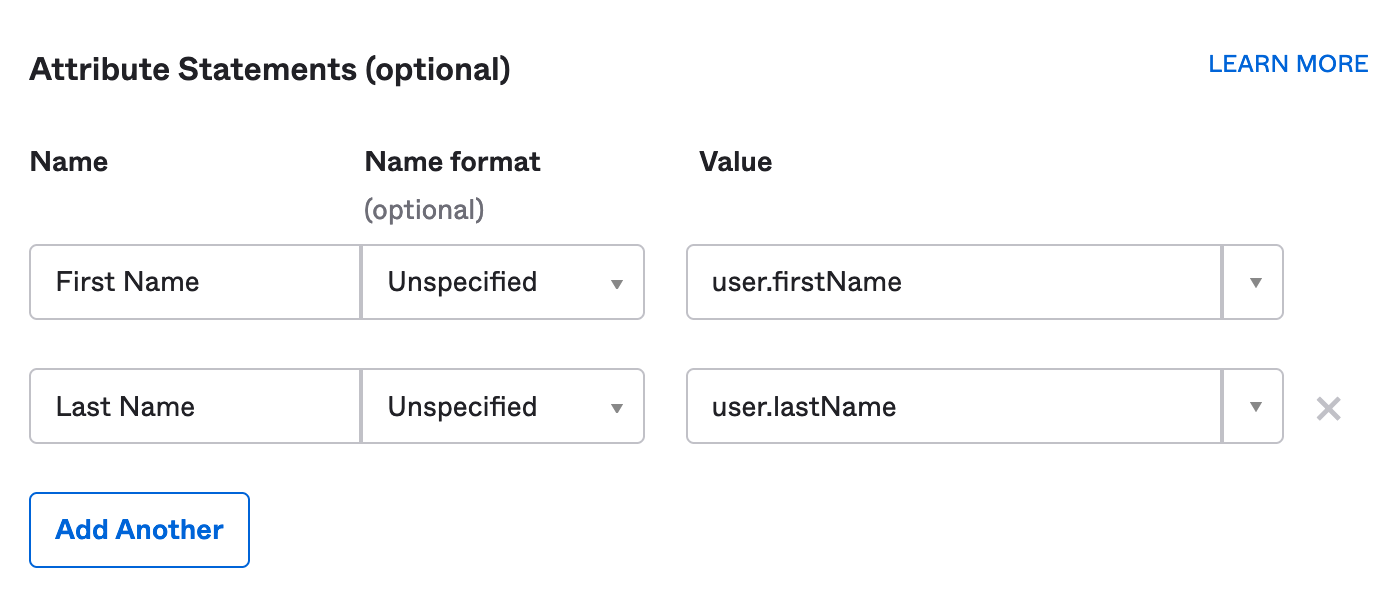1396x608 pixels.
Task: Open value dropdown arrow for user.lastName
Action: tap(1254, 407)
